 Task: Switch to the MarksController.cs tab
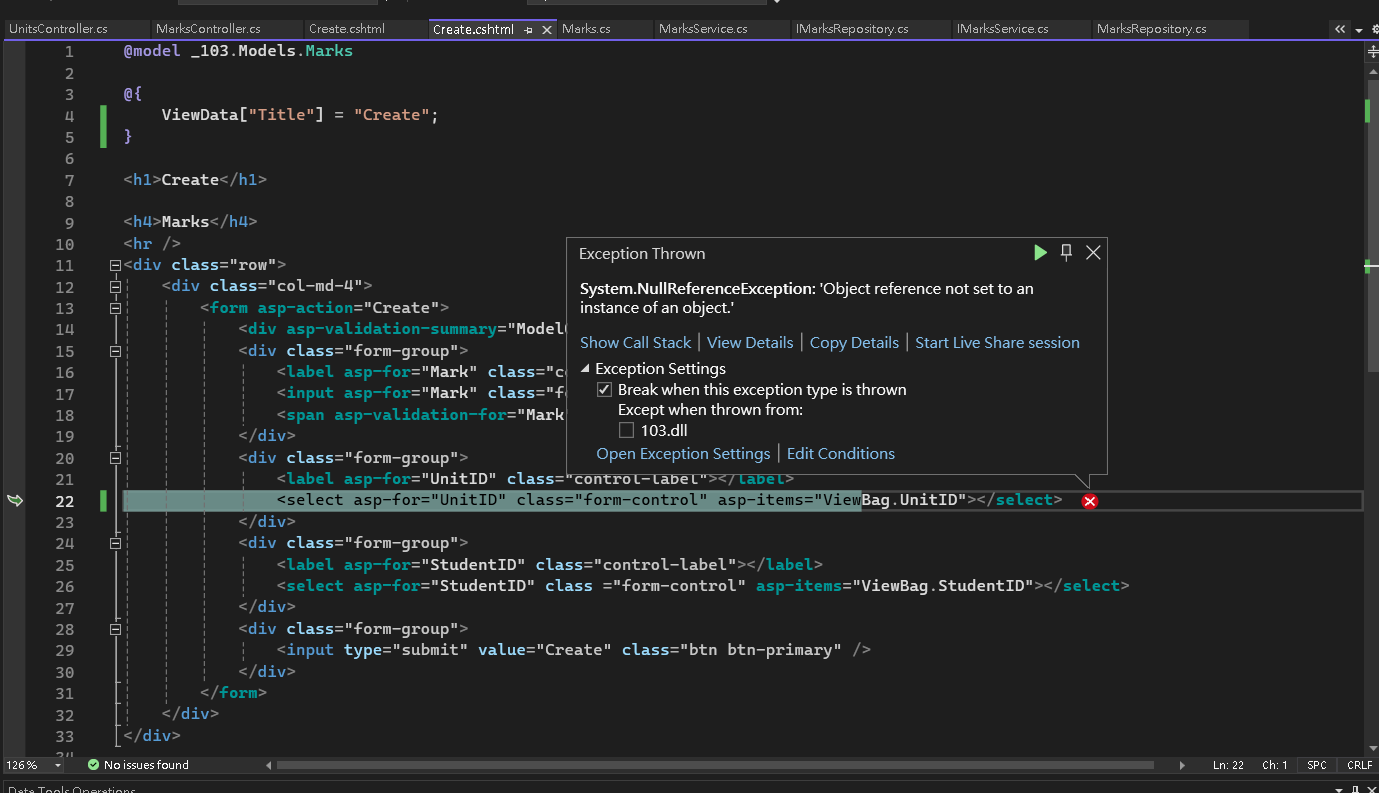(x=208, y=29)
